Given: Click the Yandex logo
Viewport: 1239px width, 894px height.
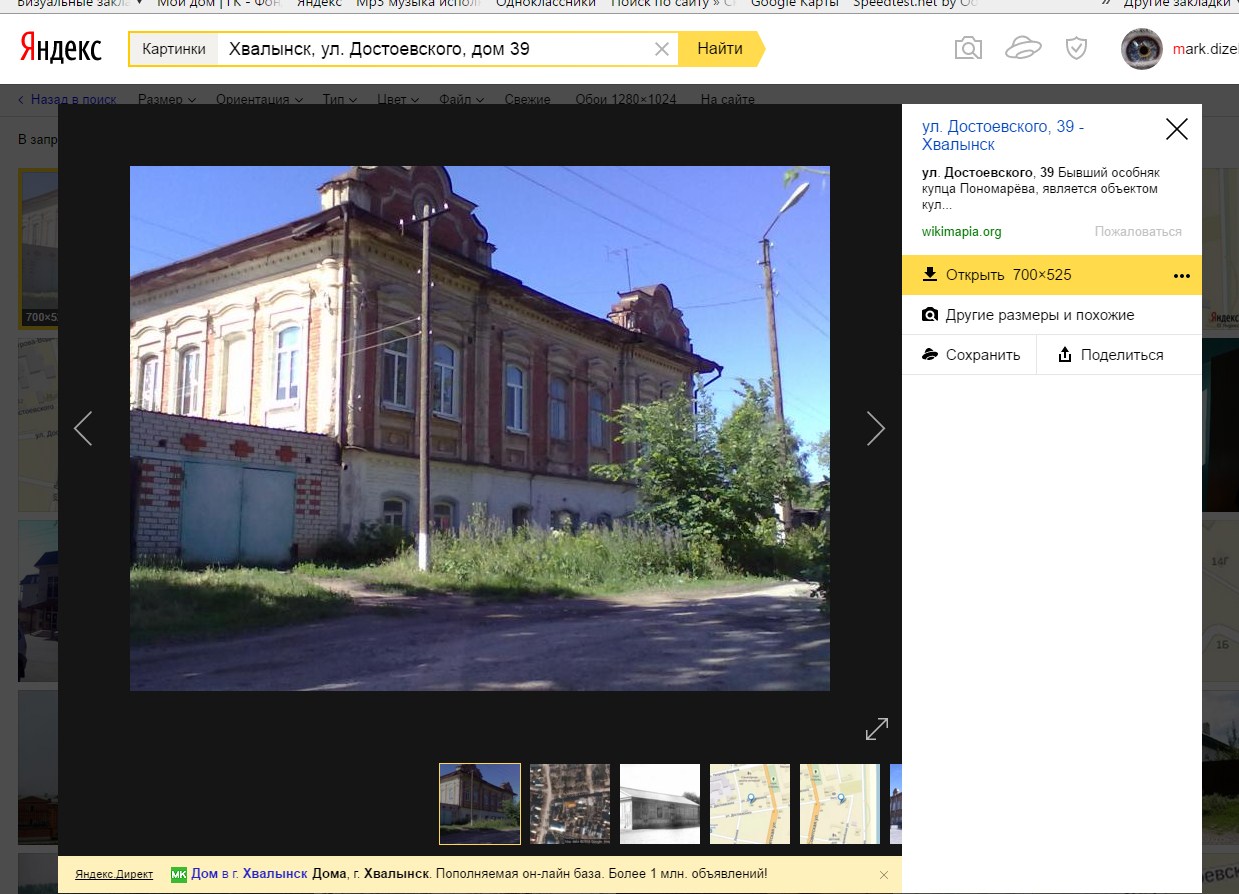Looking at the screenshot, I should [61, 48].
